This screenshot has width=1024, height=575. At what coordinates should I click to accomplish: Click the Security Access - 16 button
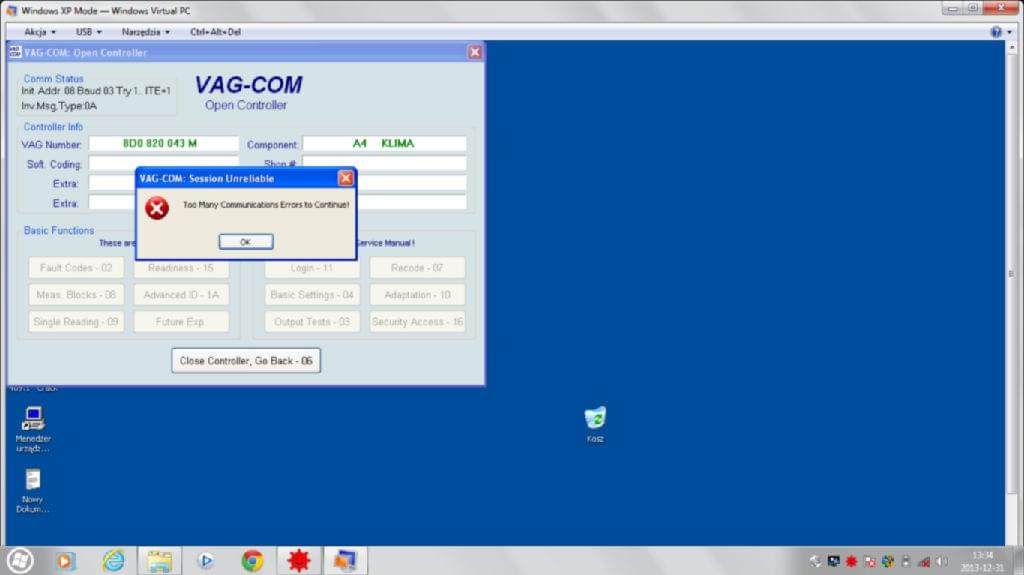click(417, 321)
